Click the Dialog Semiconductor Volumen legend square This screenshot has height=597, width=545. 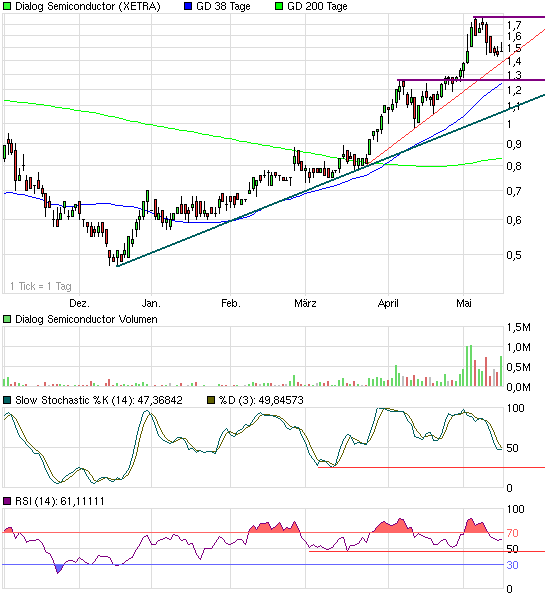click(7, 319)
